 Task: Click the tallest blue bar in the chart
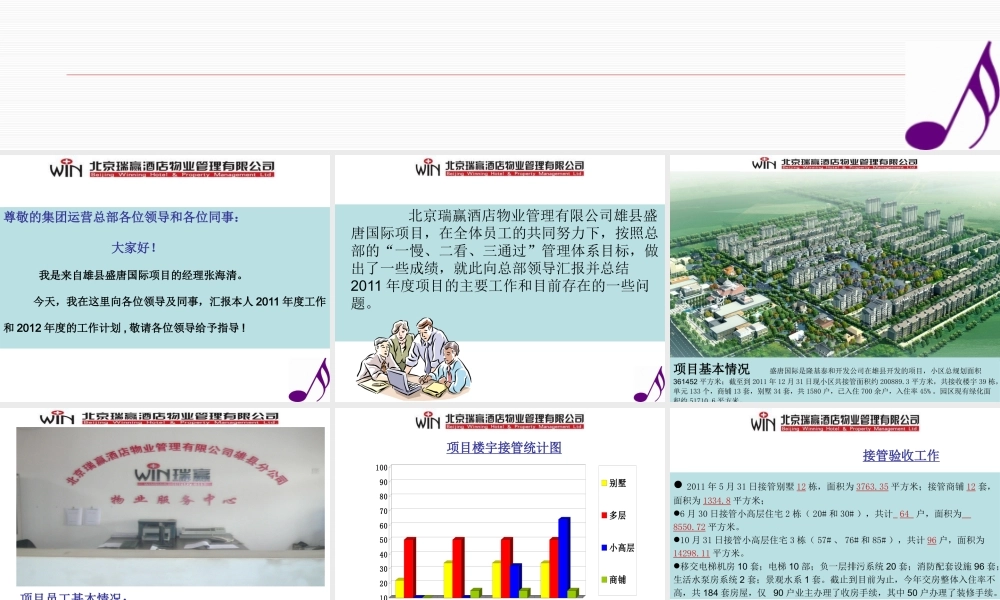click(564, 557)
